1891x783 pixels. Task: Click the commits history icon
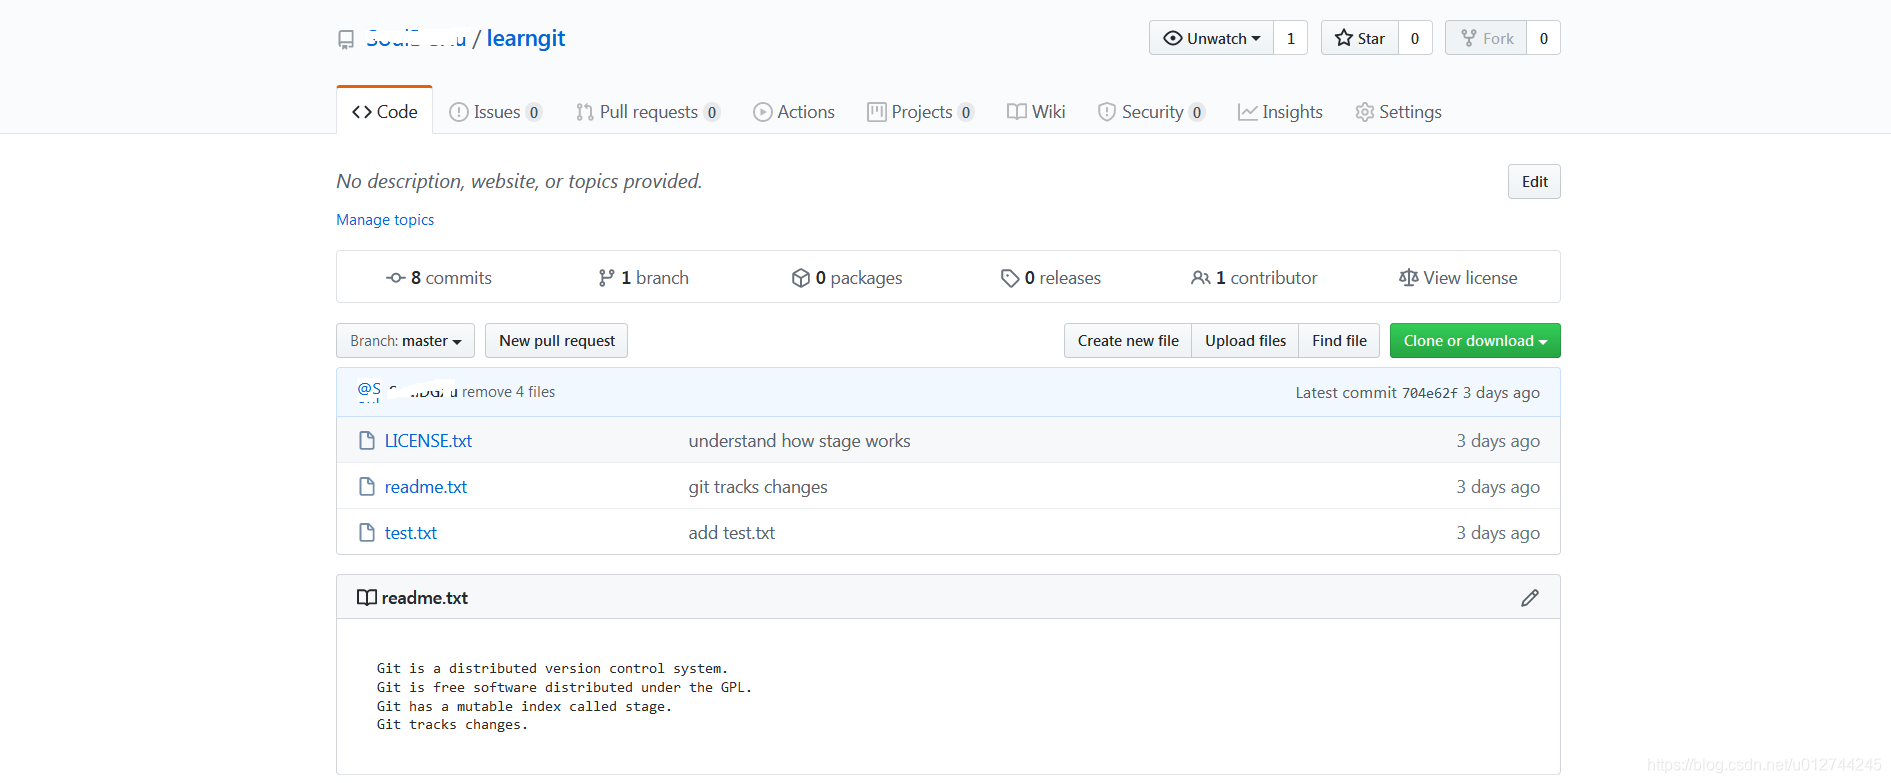pyautogui.click(x=396, y=278)
